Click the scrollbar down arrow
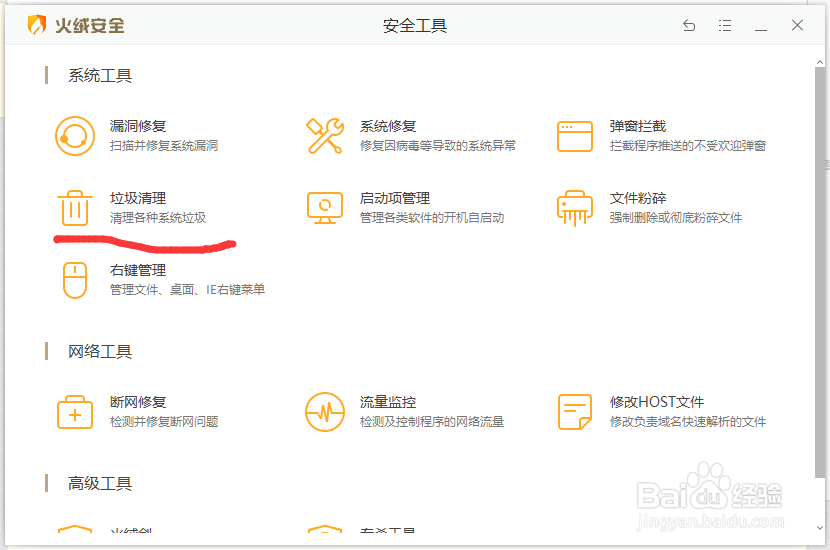This screenshot has width=830, height=550. coord(819,528)
